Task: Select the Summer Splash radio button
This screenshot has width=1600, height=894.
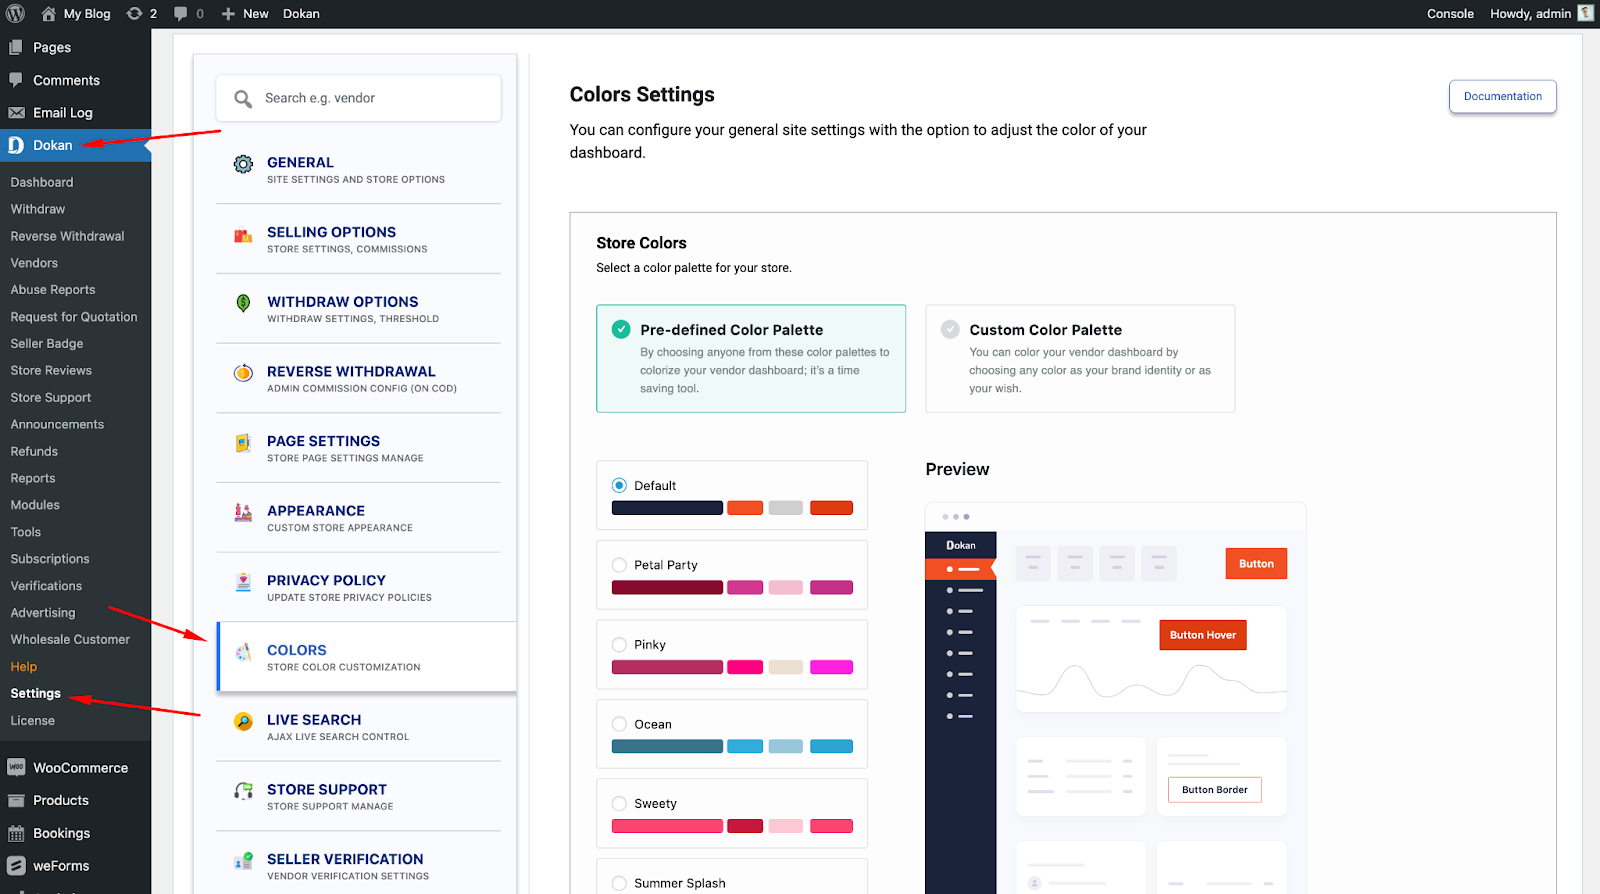Action: pyautogui.click(x=619, y=883)
